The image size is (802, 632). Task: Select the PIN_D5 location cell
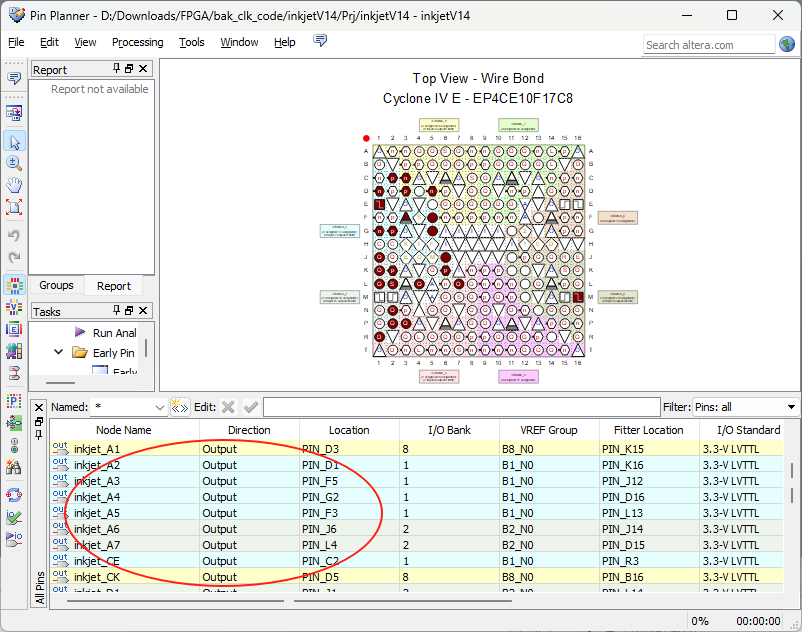click(349, 577)
